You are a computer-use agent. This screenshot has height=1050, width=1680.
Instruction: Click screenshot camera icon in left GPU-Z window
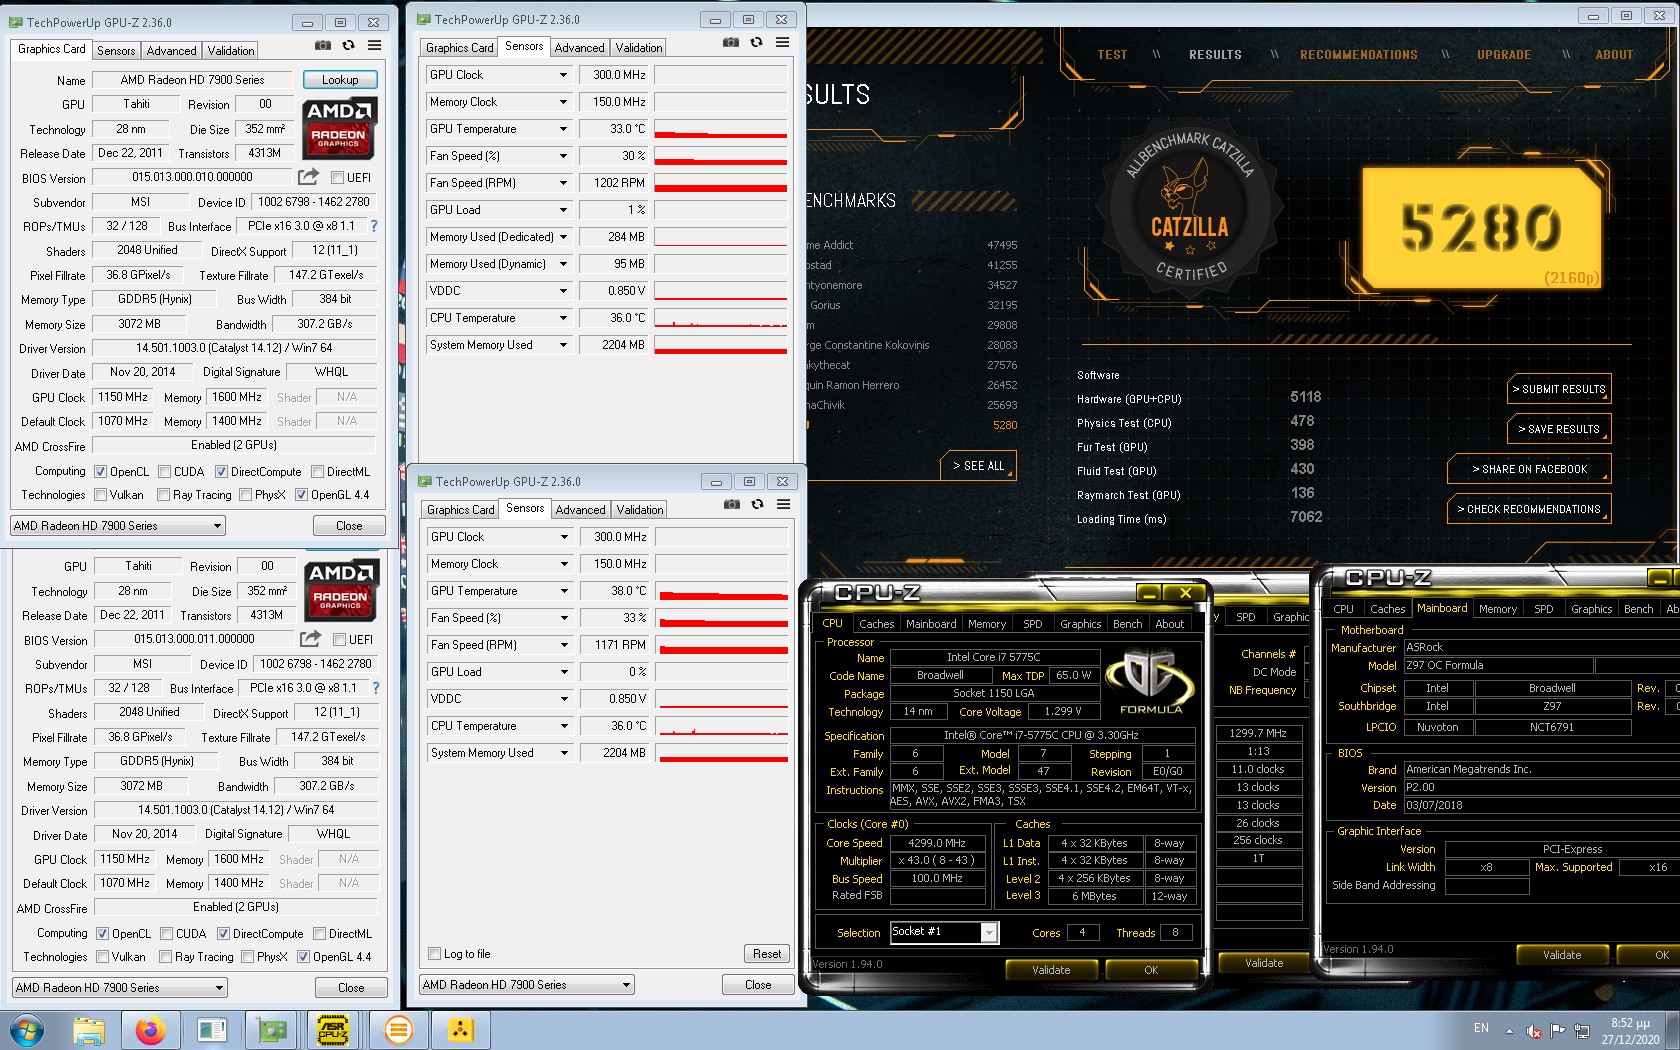click(x=322, y=45)
